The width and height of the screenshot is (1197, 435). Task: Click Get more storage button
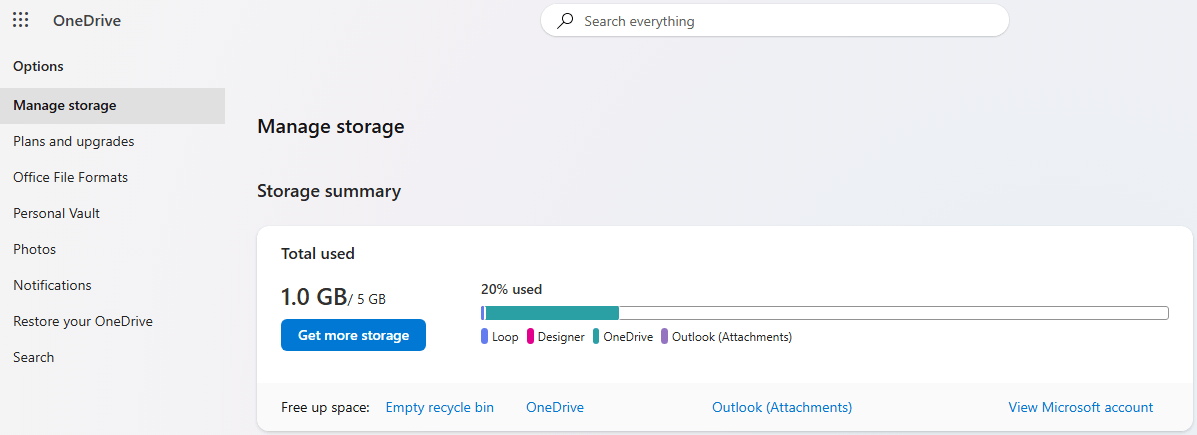click(353, 335)
